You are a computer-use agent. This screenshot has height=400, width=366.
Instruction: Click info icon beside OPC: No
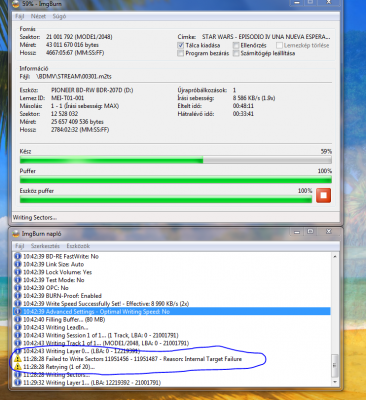18,288
